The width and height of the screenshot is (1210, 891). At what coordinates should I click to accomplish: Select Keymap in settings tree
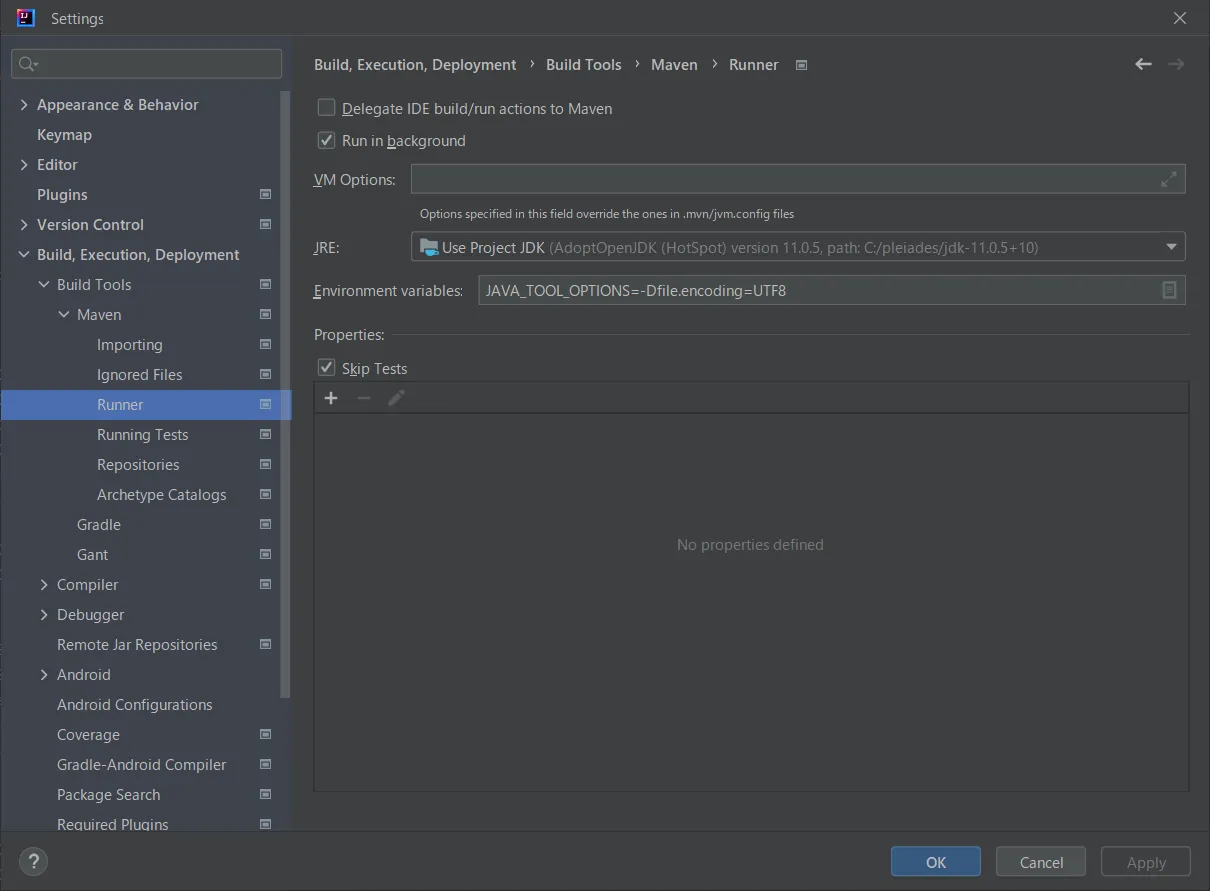click(64, 134)
